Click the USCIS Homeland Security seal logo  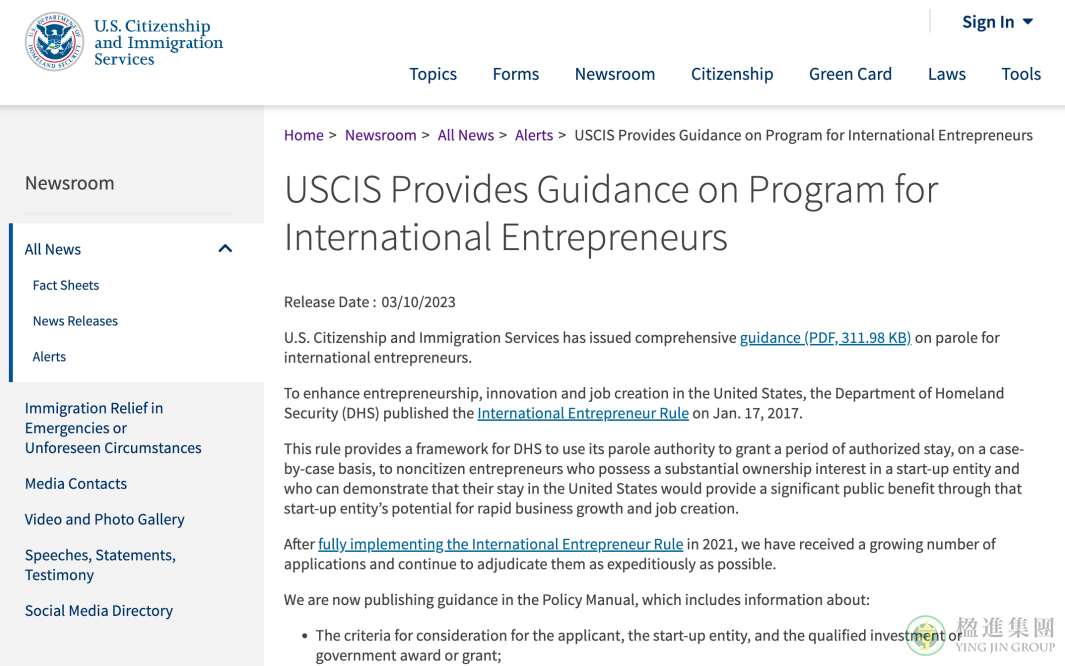(54, 42)
